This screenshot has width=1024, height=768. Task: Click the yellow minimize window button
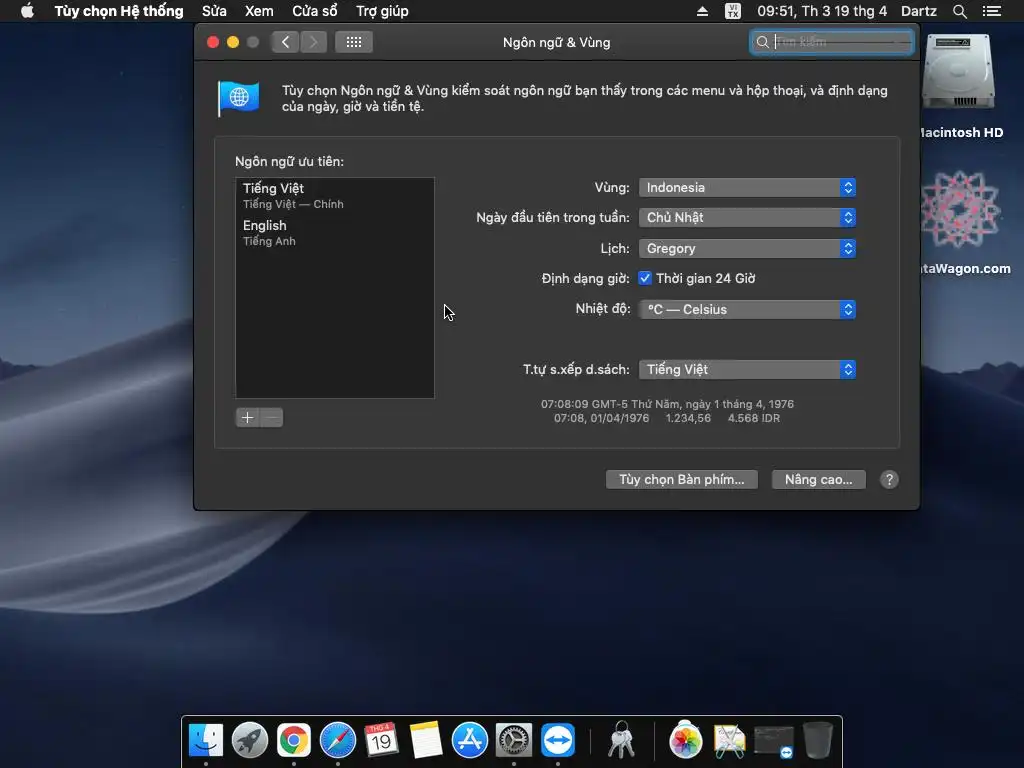(232, 42)
